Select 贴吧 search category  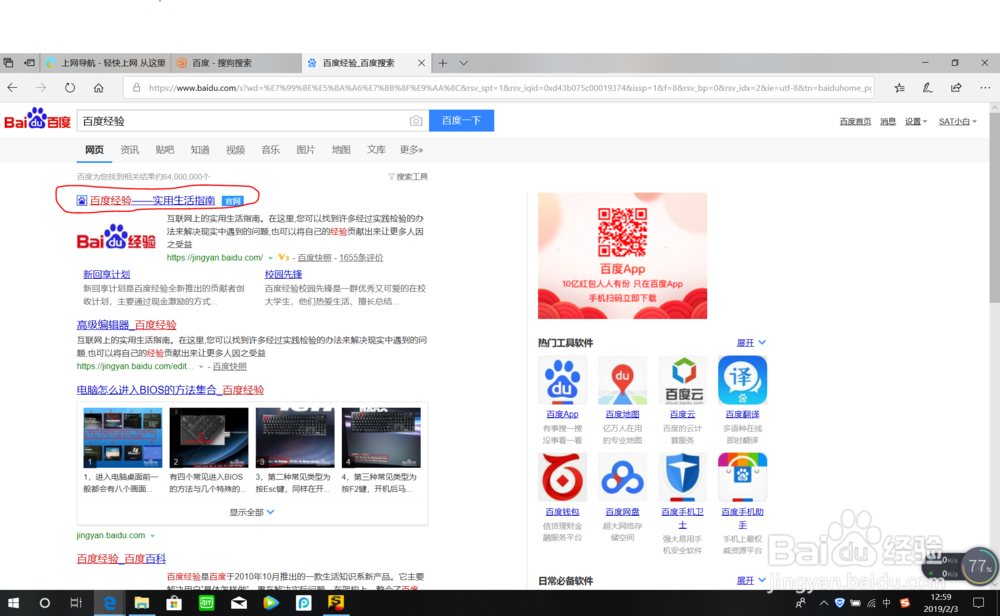coord(165,150)
